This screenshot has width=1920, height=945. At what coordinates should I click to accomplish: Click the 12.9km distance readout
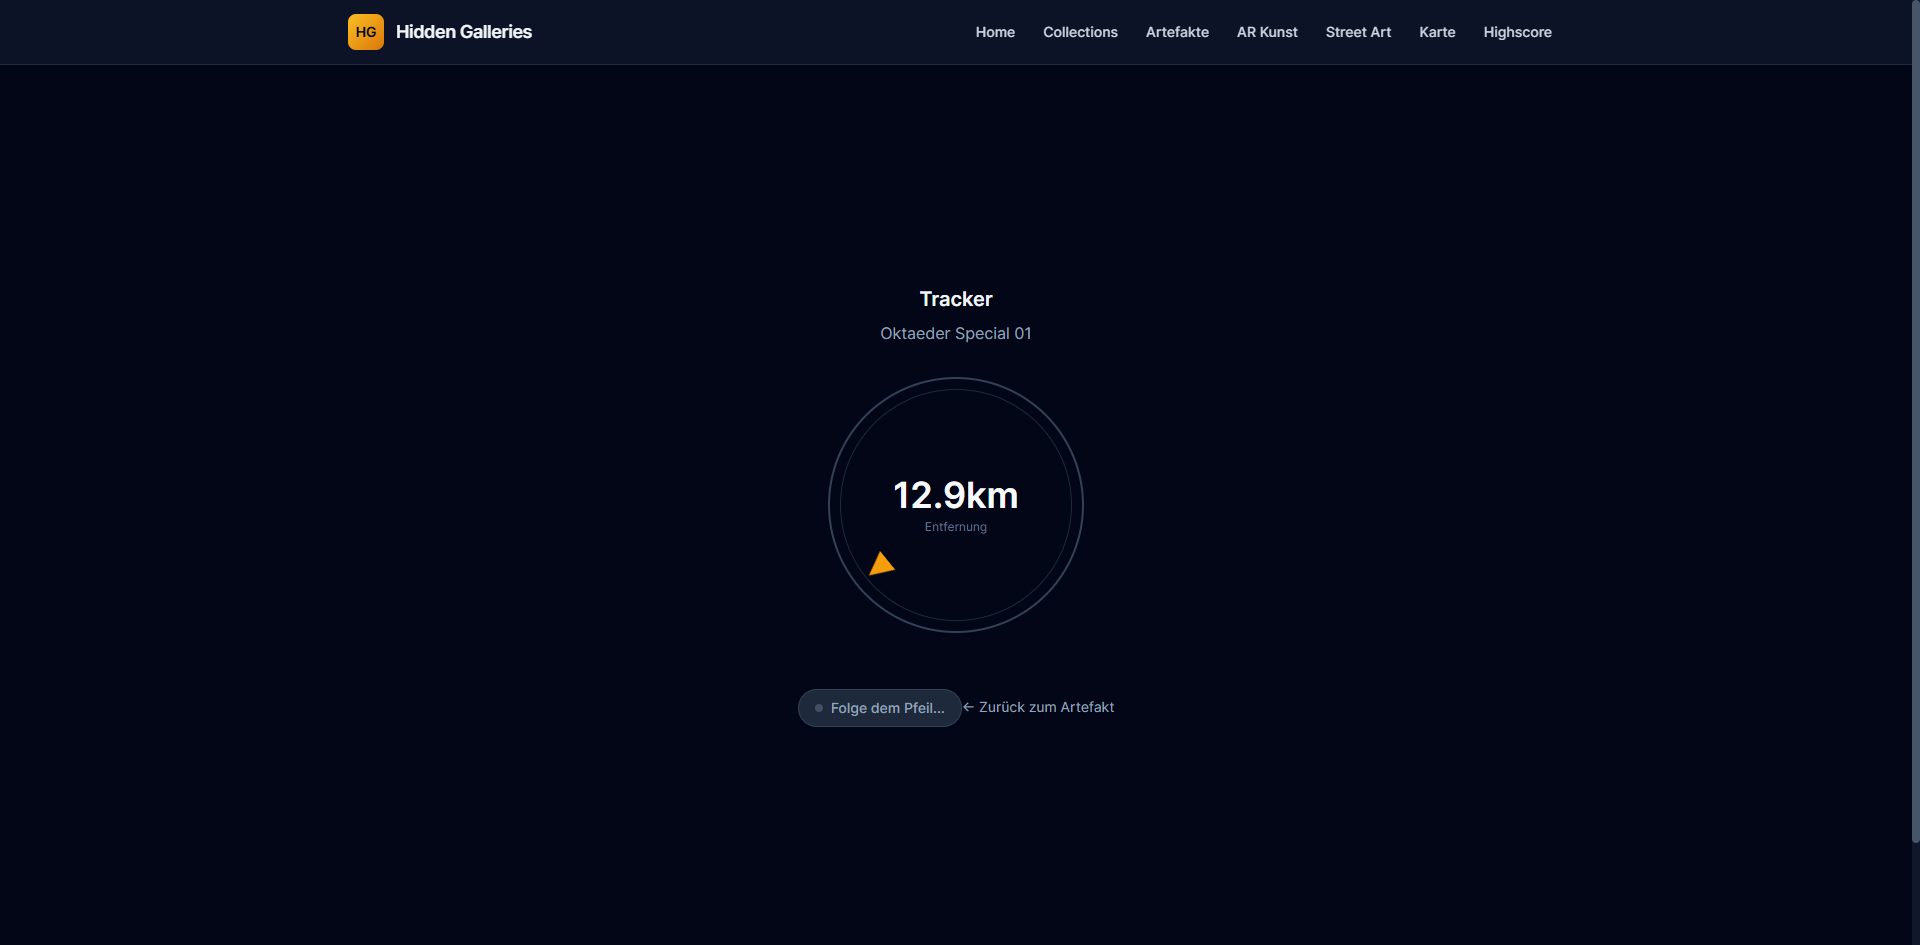point(955,495)
